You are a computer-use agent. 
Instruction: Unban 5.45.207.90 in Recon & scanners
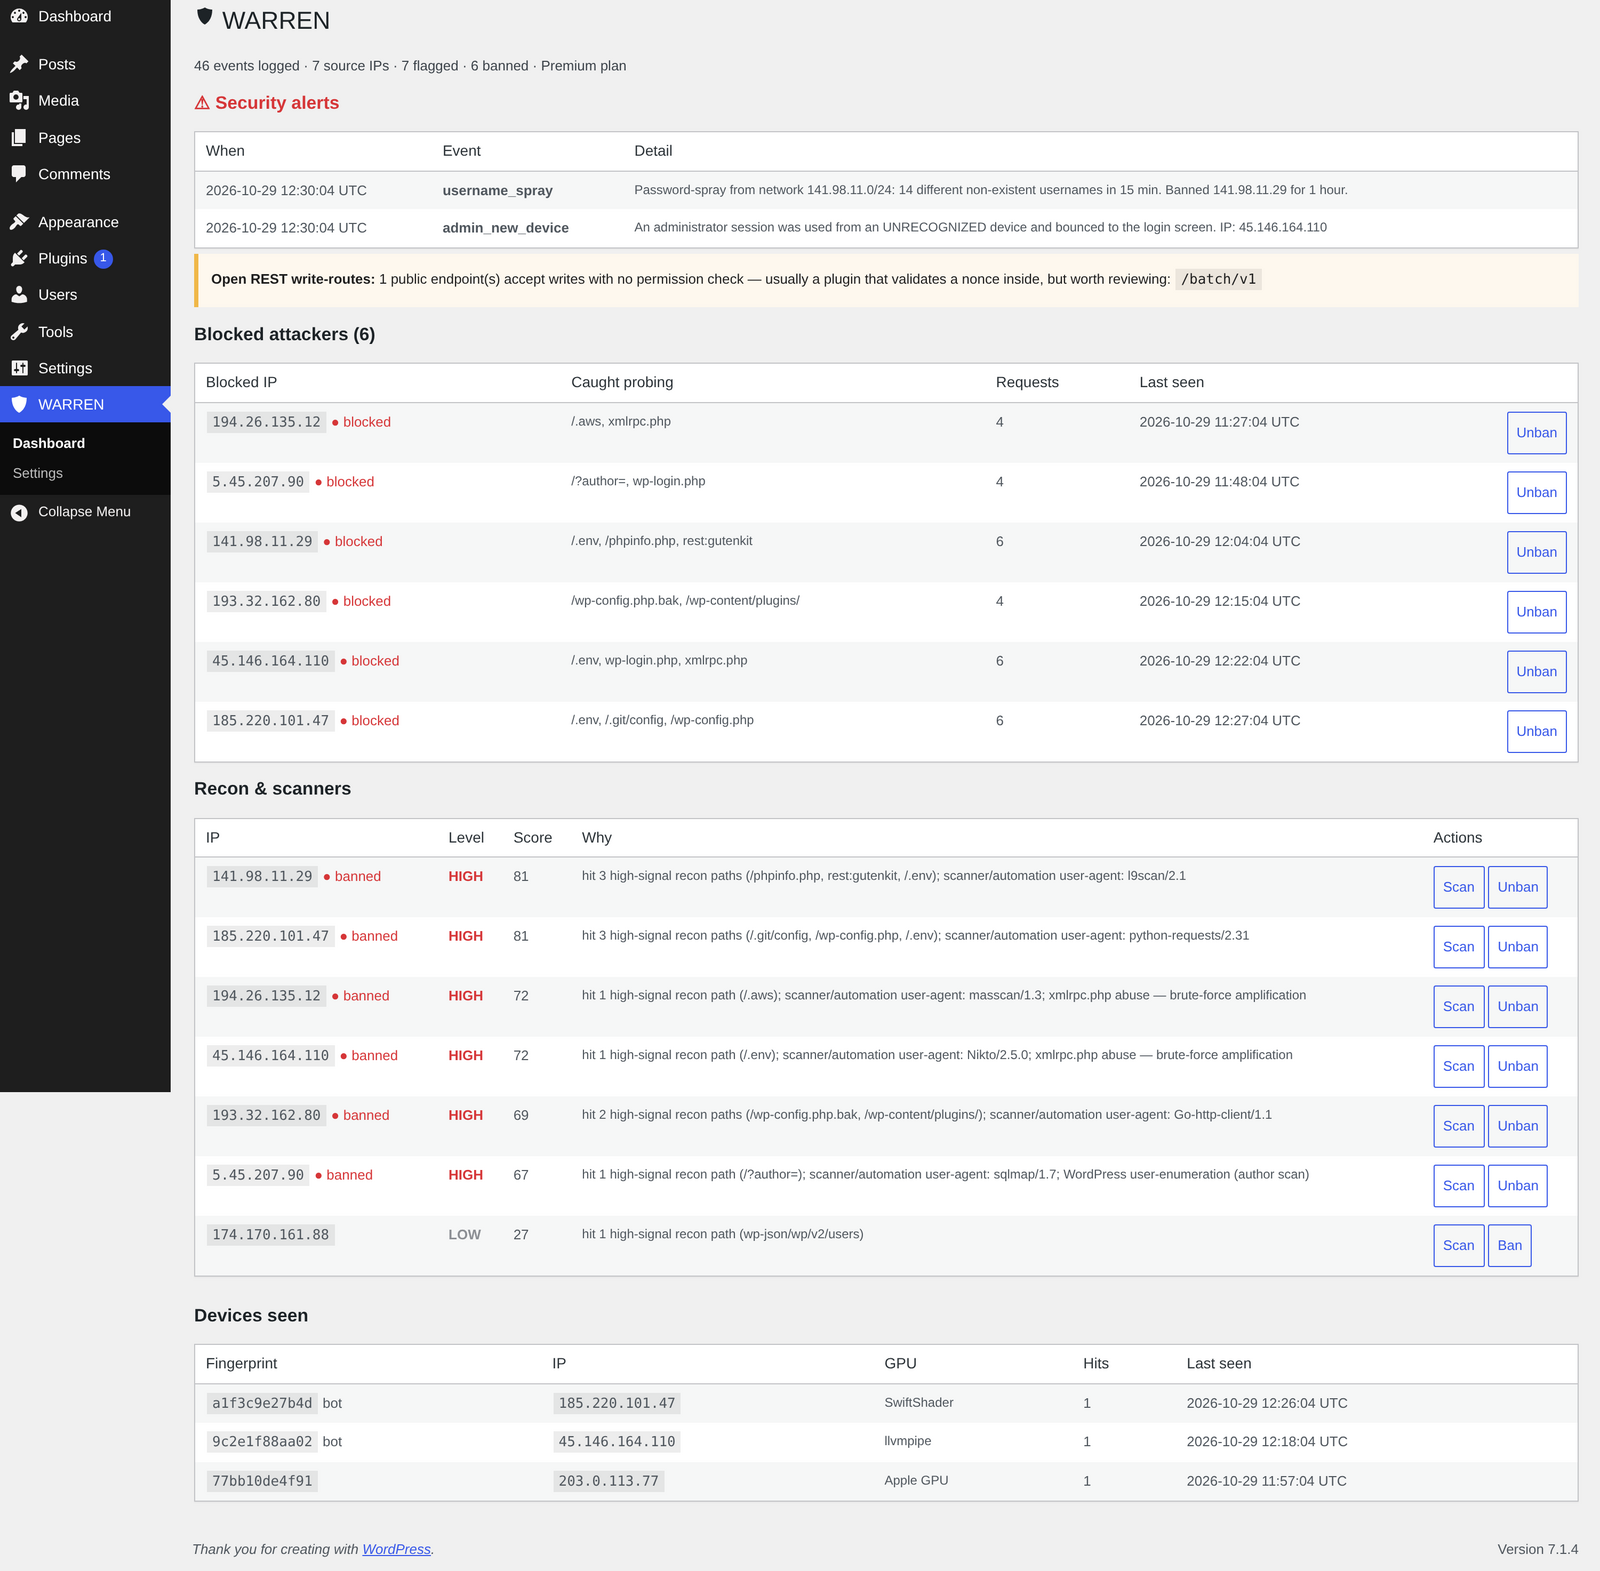(1518, 1186)
